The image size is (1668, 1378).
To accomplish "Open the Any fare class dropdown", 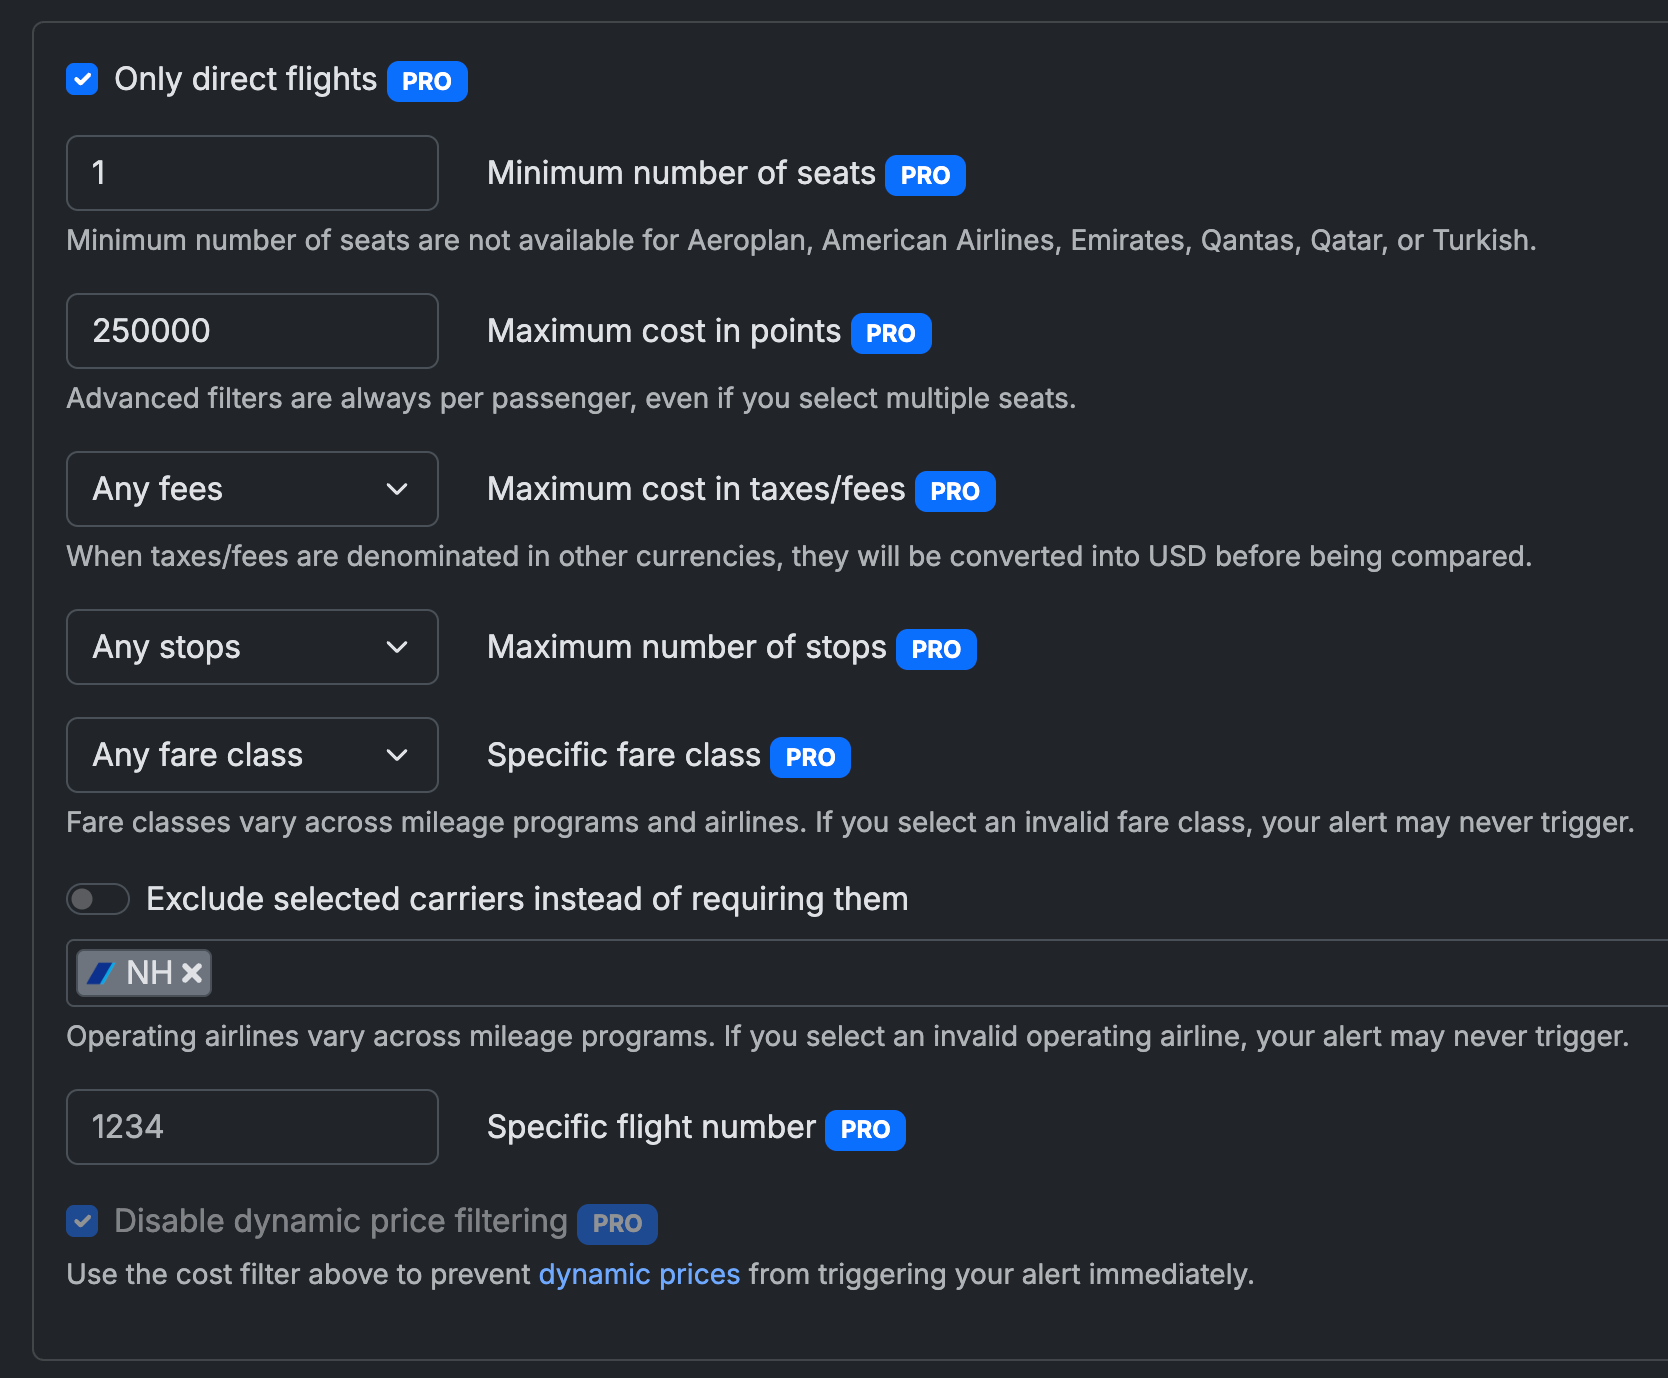I will point(252,755).
